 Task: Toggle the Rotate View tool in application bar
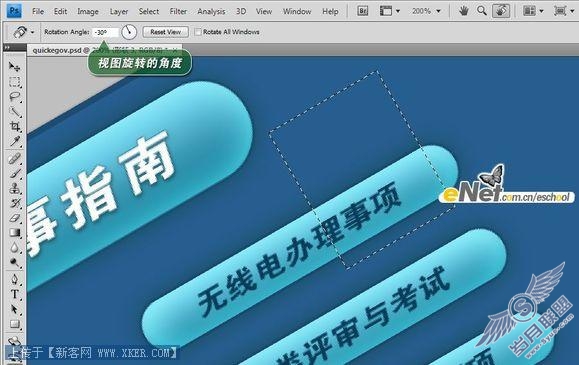501,11
